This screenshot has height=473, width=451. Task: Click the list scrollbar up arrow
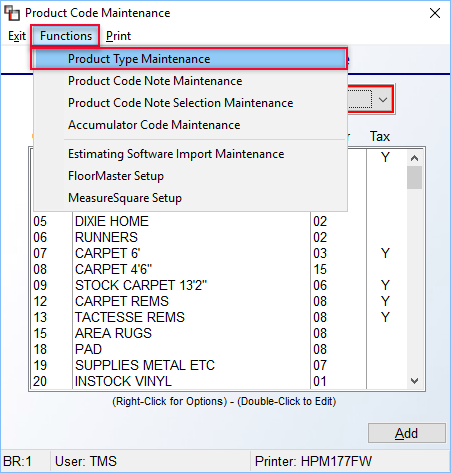pyautogui.click(x=414, y=158)
